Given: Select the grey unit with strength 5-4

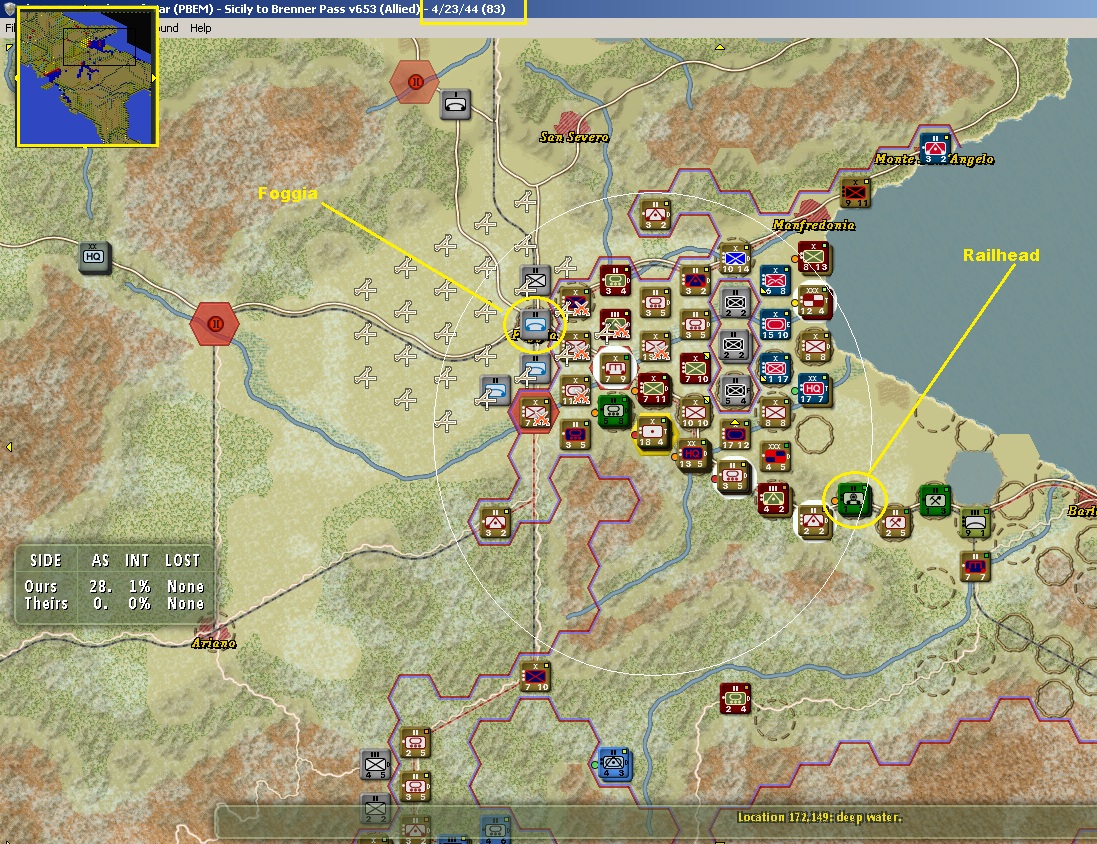Looking at the screenshot, I should tap(735, 391).
